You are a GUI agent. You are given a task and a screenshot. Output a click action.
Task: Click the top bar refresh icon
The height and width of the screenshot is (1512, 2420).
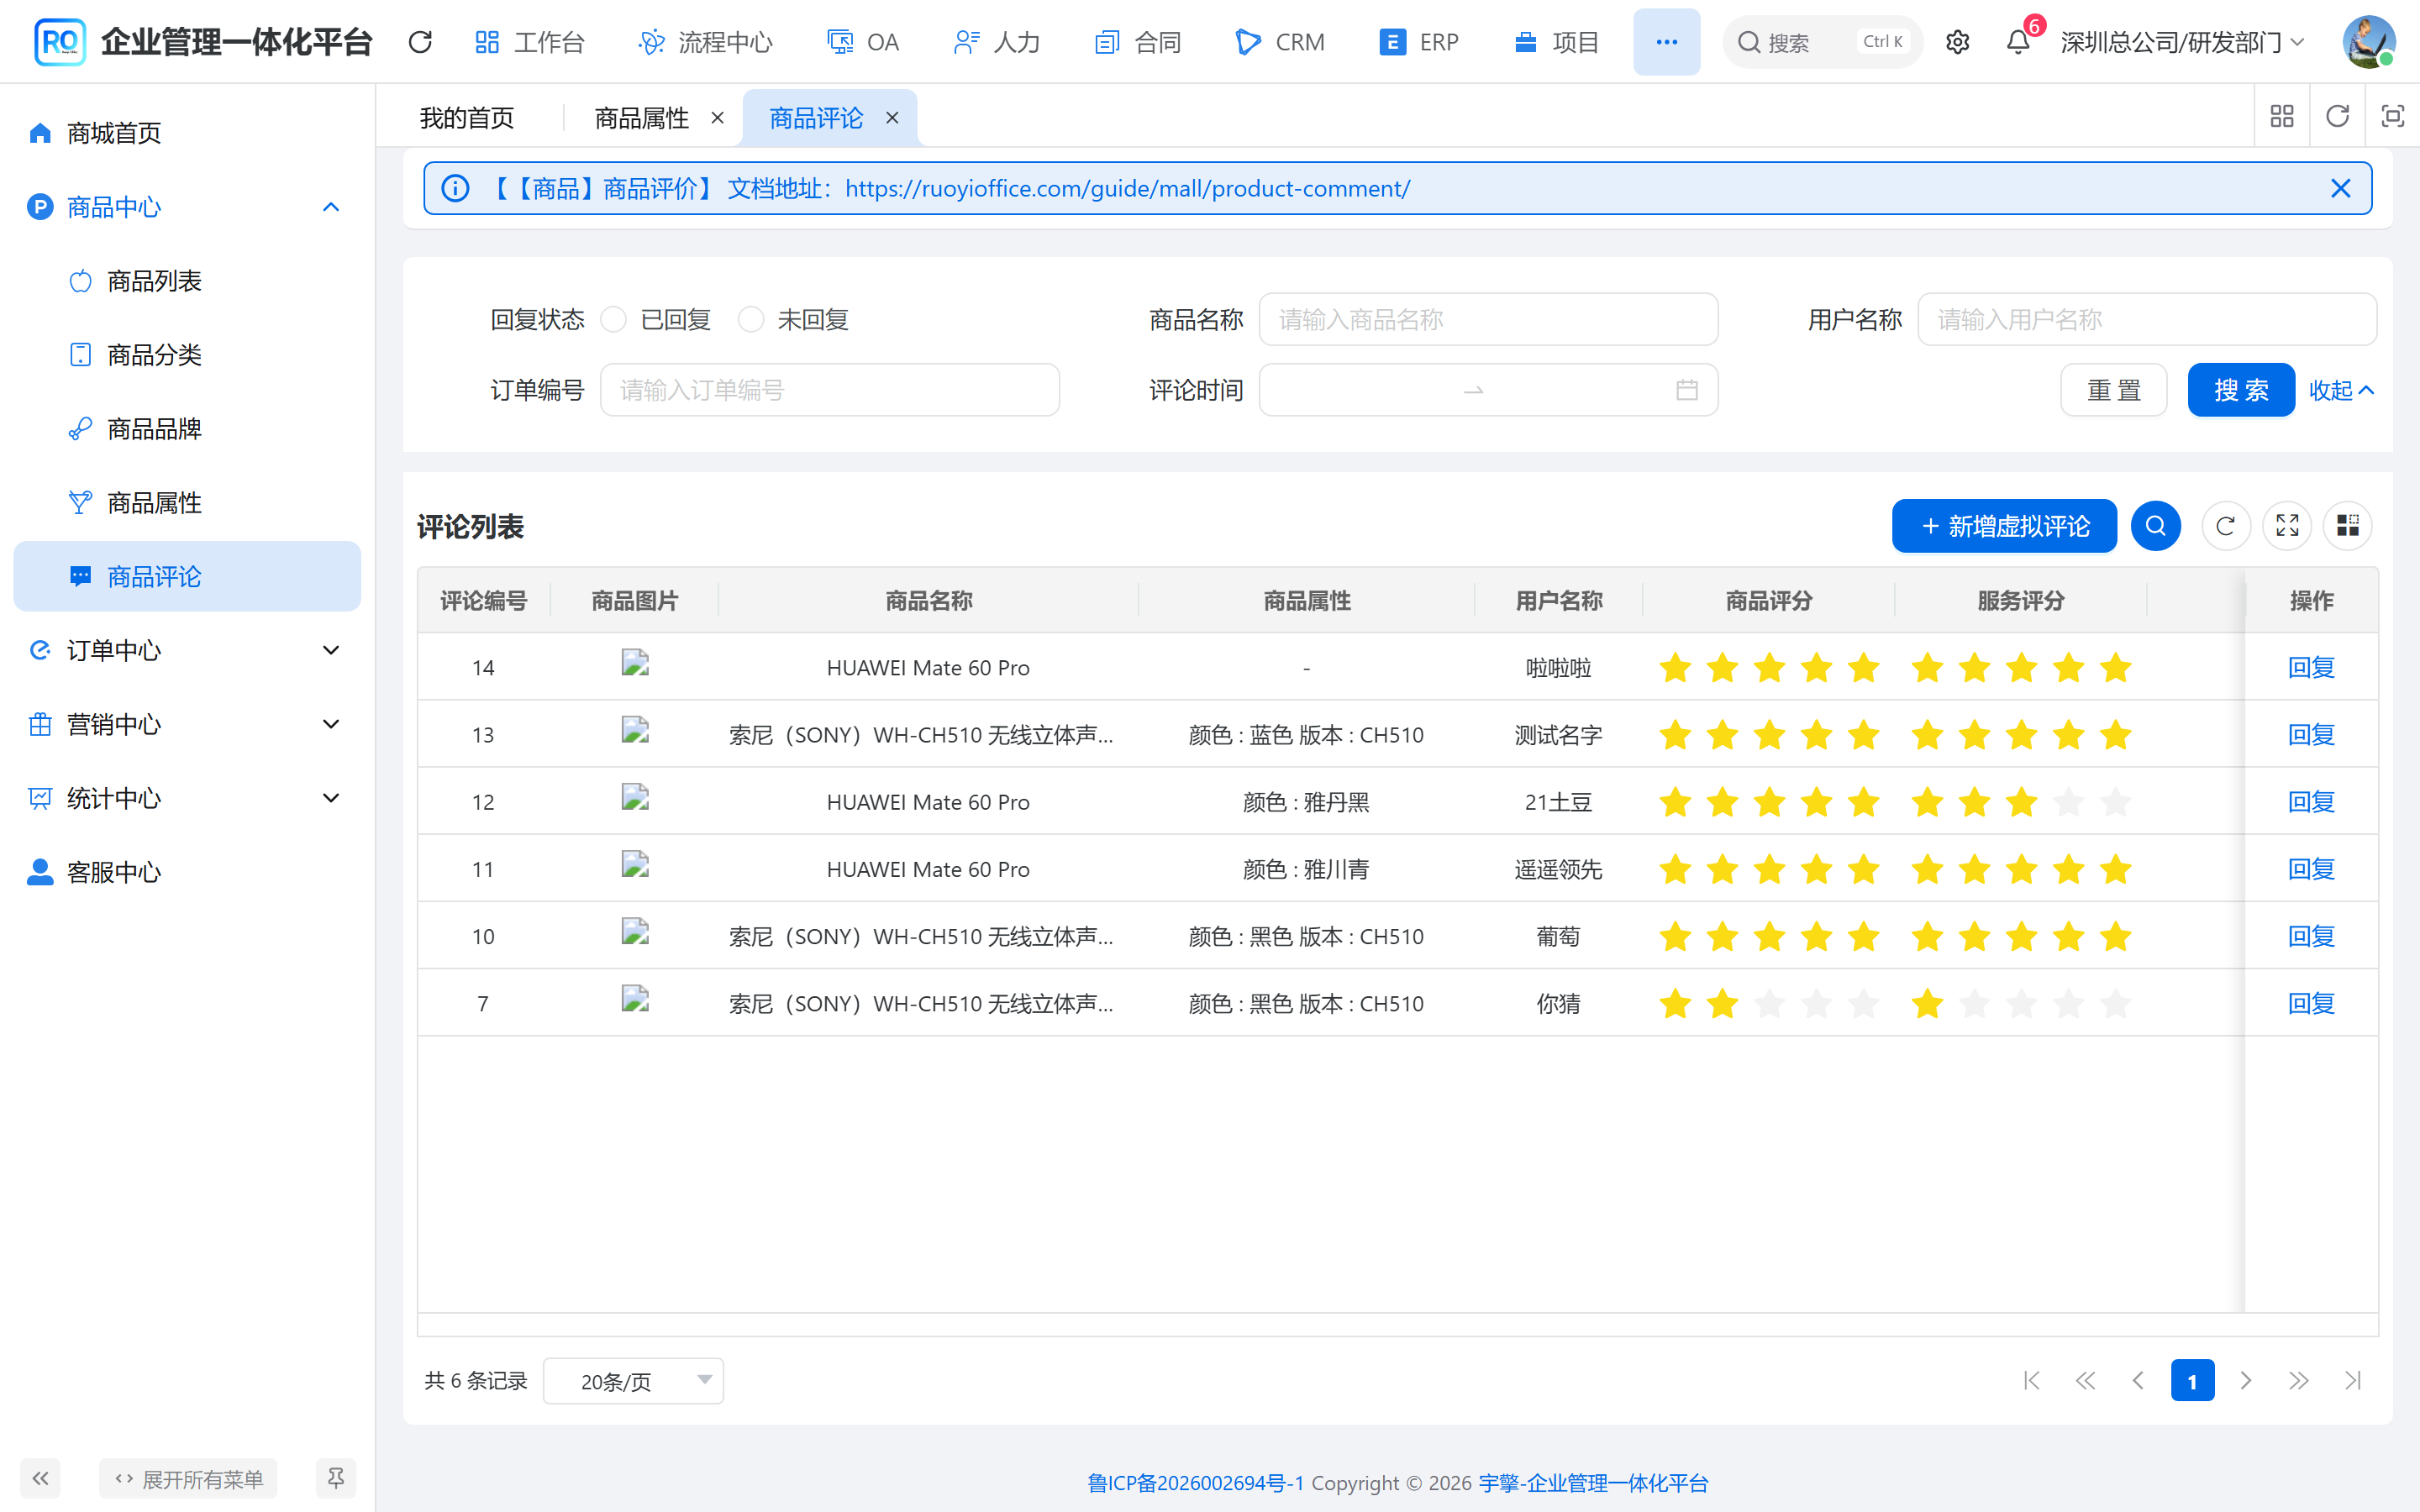pos(420,42)
